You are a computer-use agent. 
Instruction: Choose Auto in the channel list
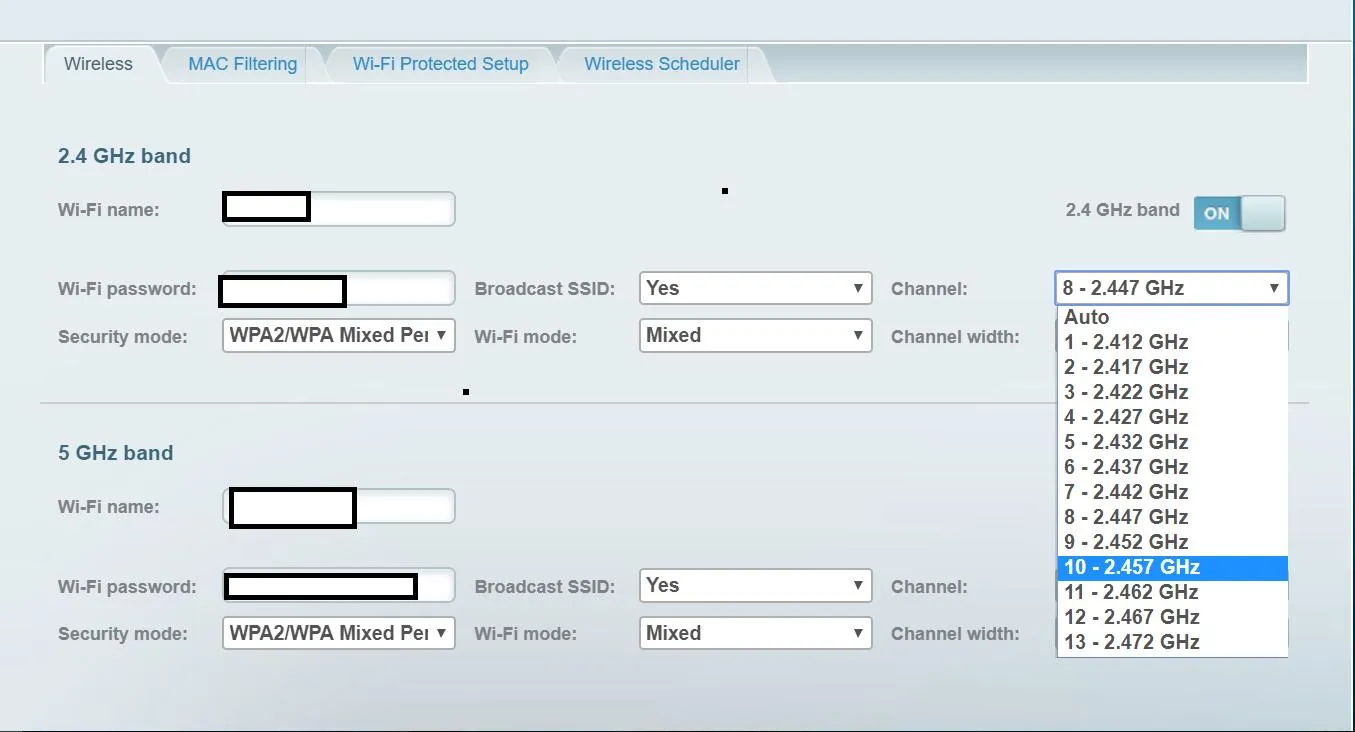coord(1172,317)
